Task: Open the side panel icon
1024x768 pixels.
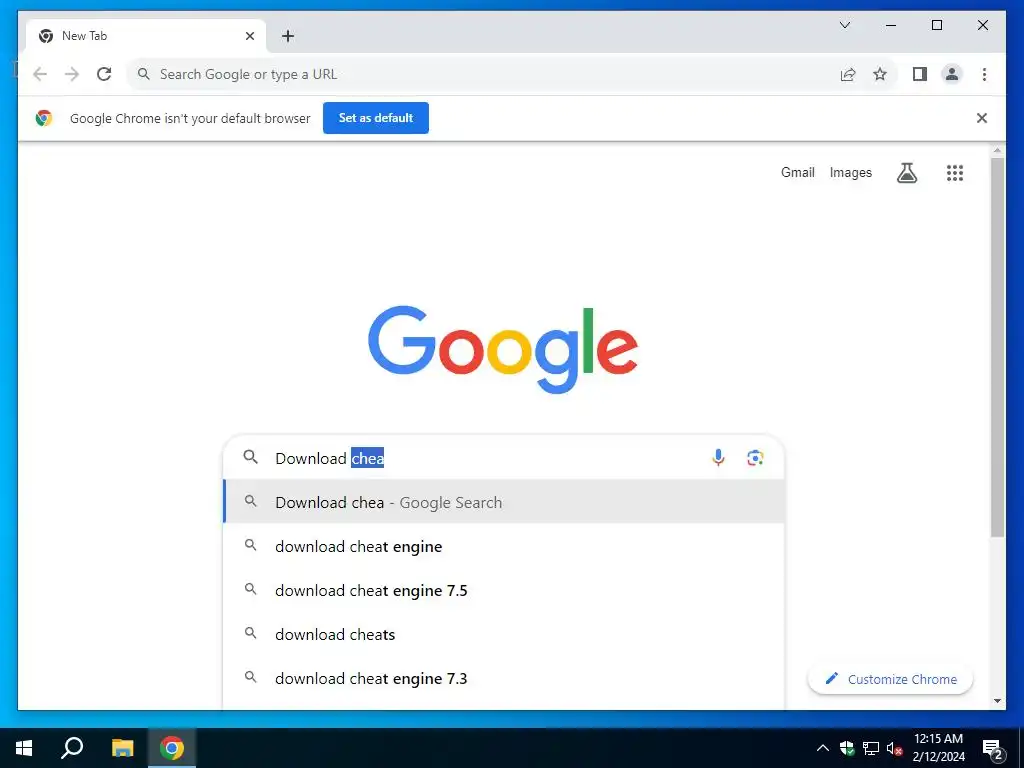Action: (920, 74)
